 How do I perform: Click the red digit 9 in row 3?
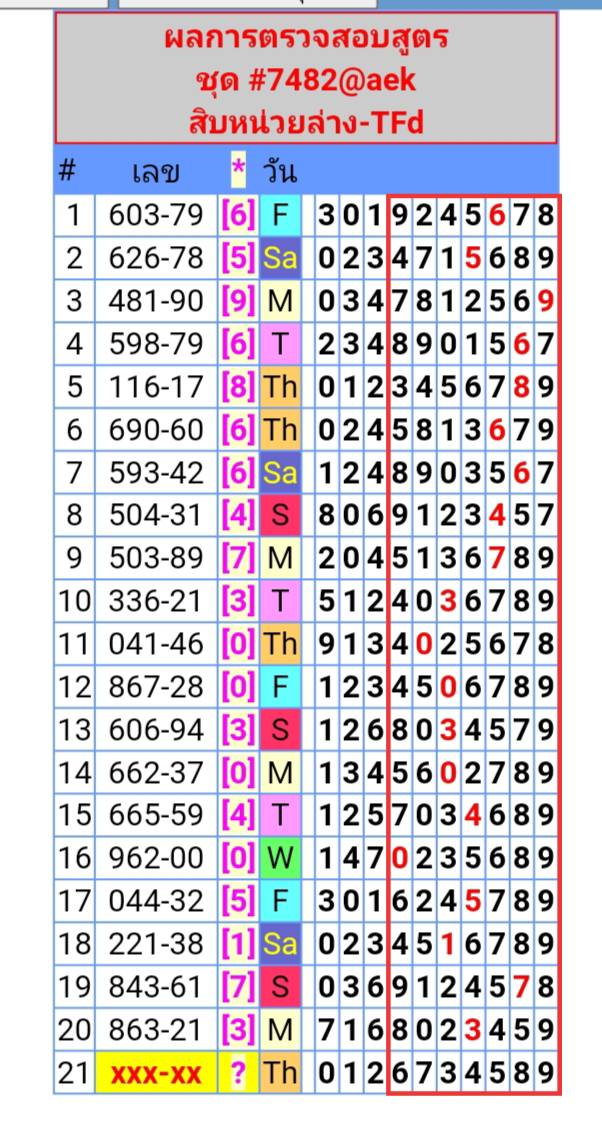coord(545,300)
